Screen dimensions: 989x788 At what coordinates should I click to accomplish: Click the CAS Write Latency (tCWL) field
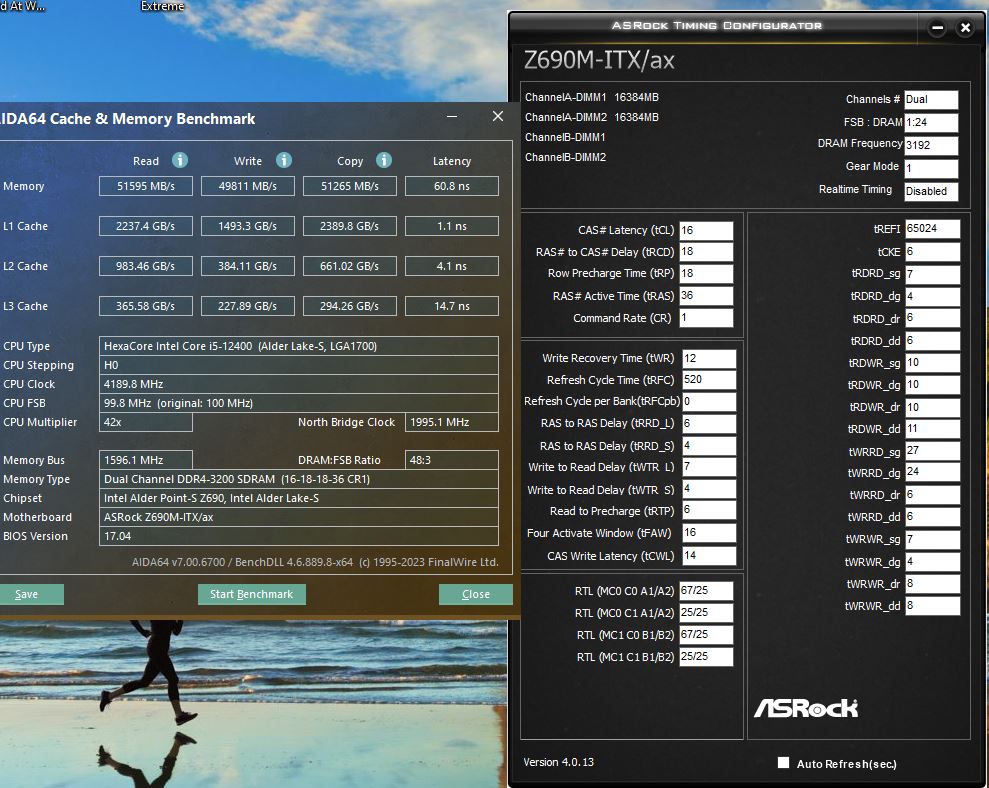(709, 556)
